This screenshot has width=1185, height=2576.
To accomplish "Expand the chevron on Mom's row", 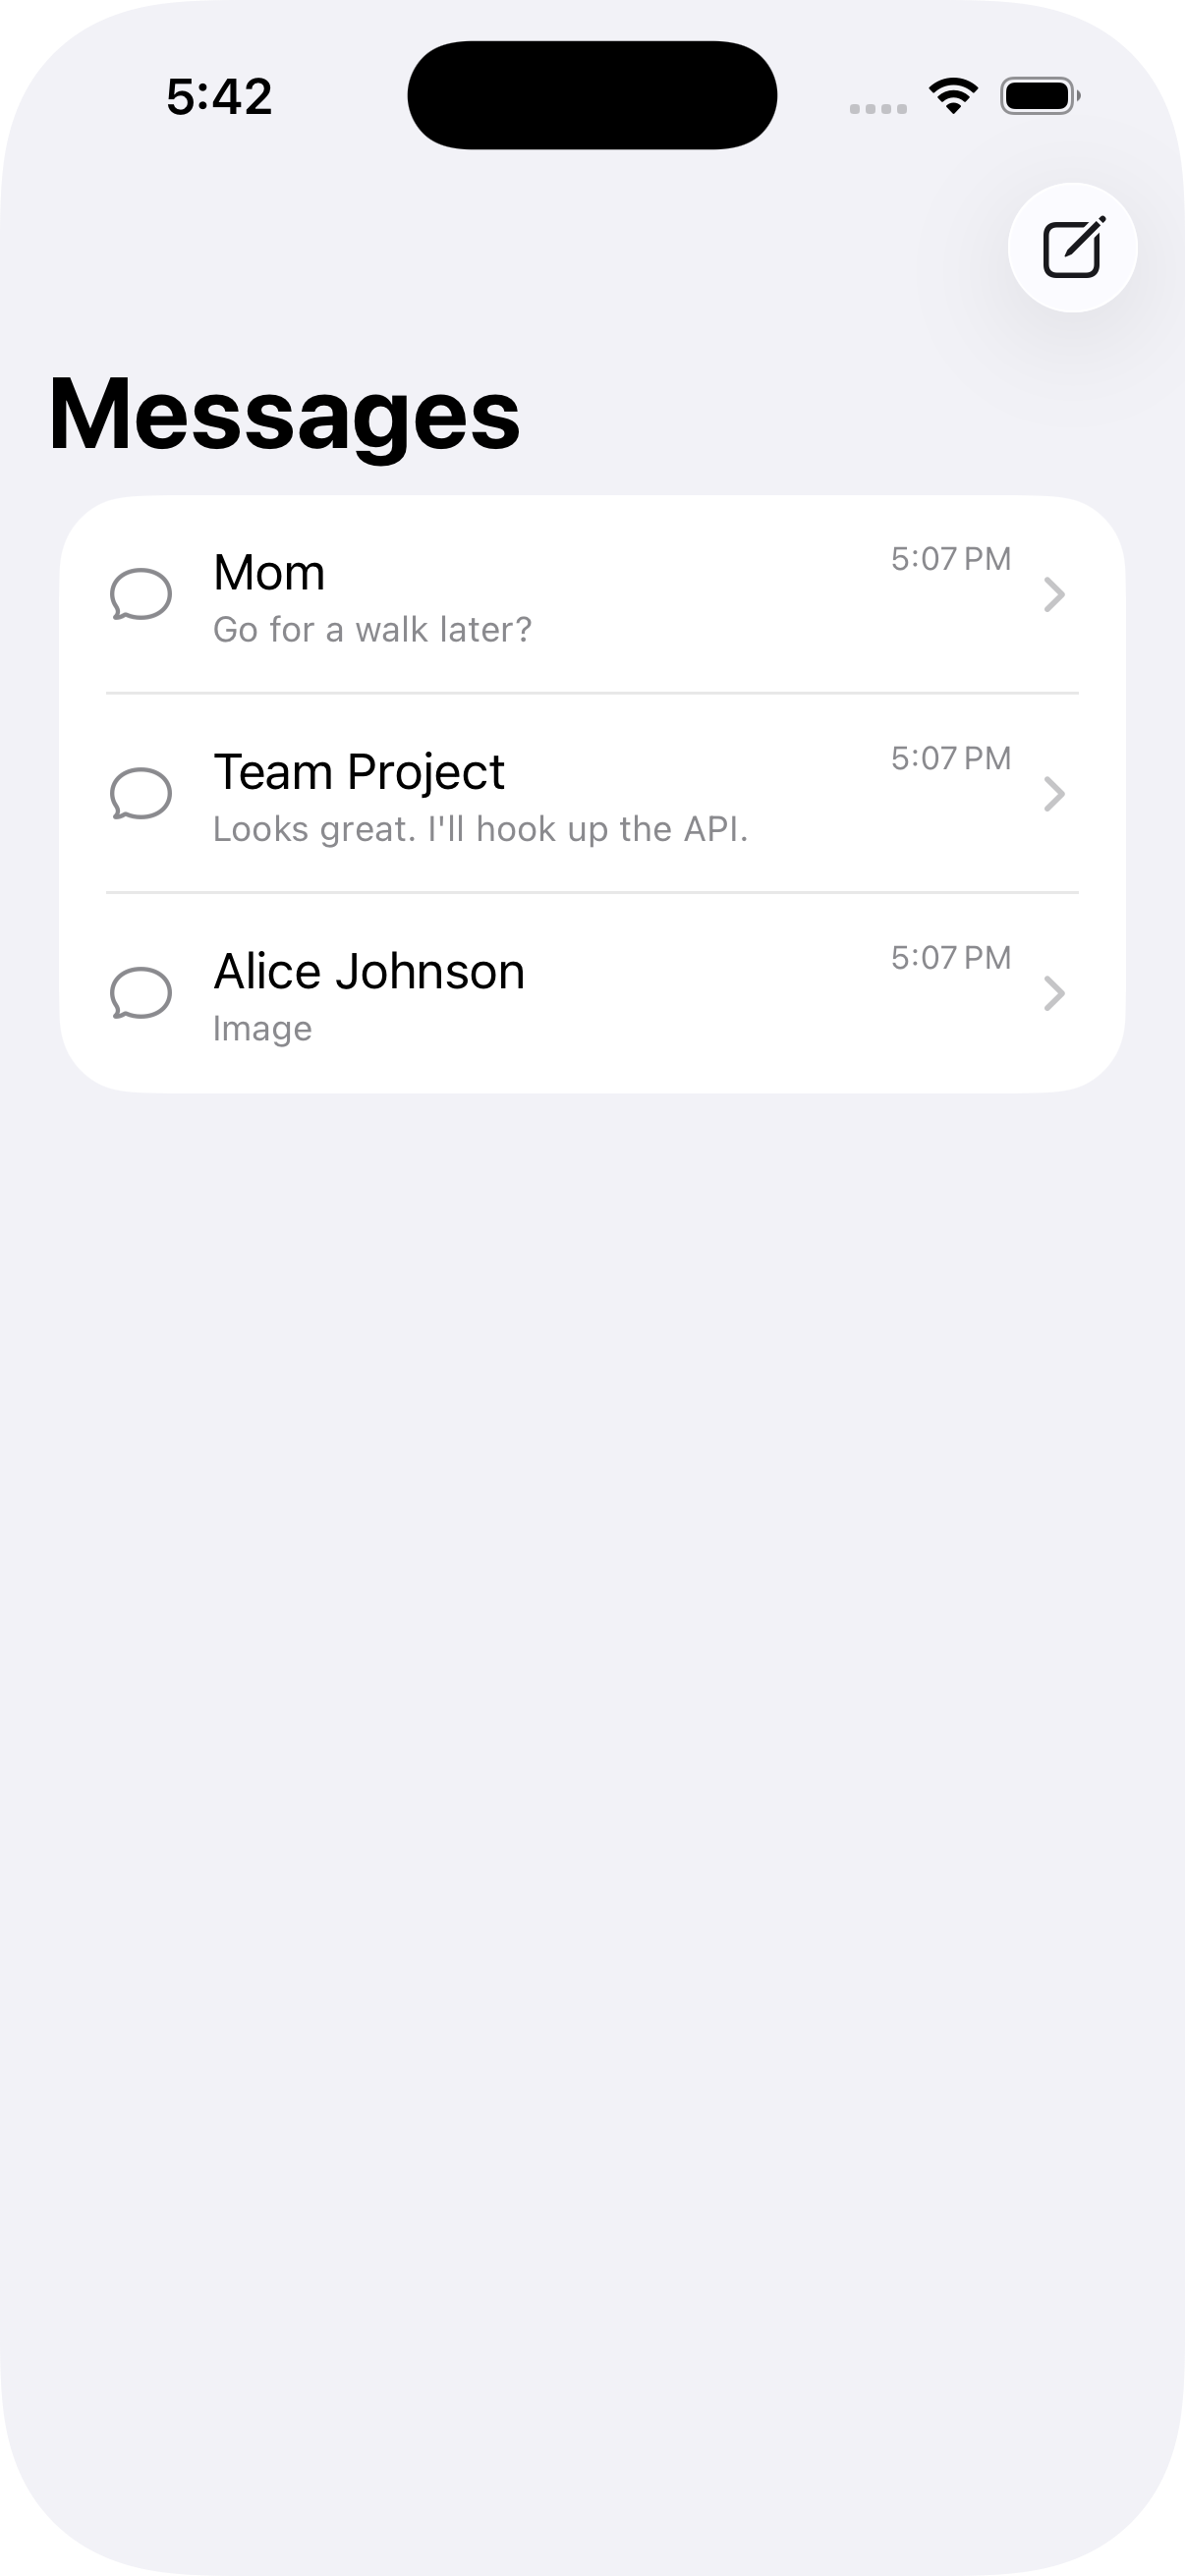I will (1053, 595).
